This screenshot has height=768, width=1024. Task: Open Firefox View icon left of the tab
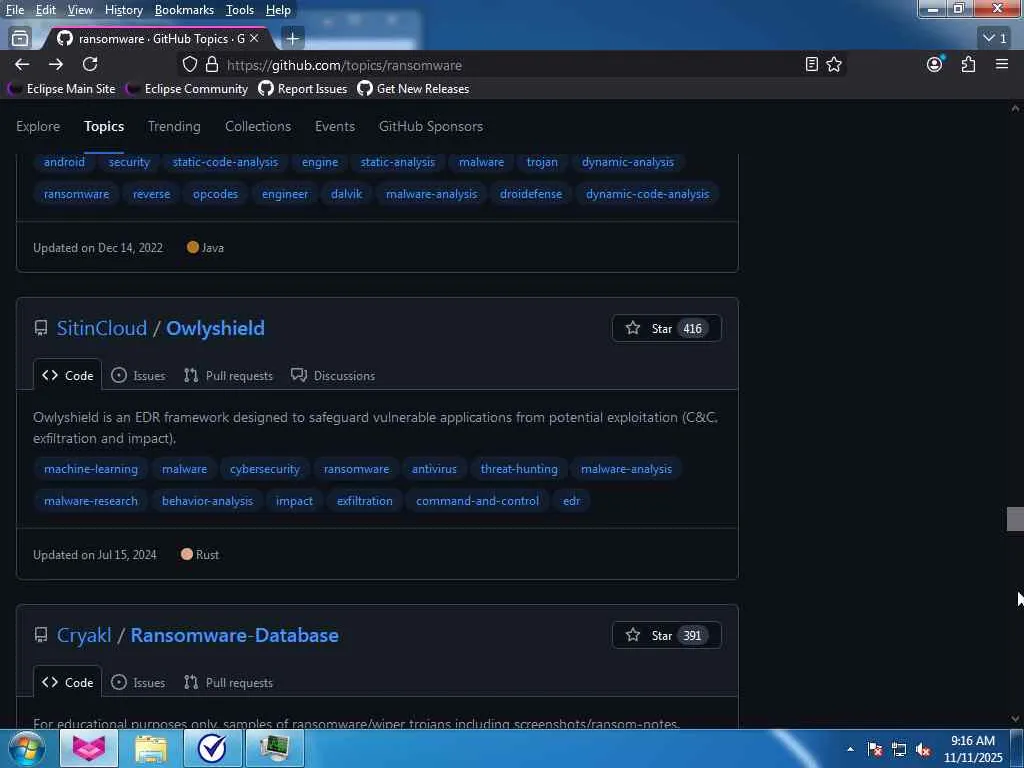(x=20, y=39)
